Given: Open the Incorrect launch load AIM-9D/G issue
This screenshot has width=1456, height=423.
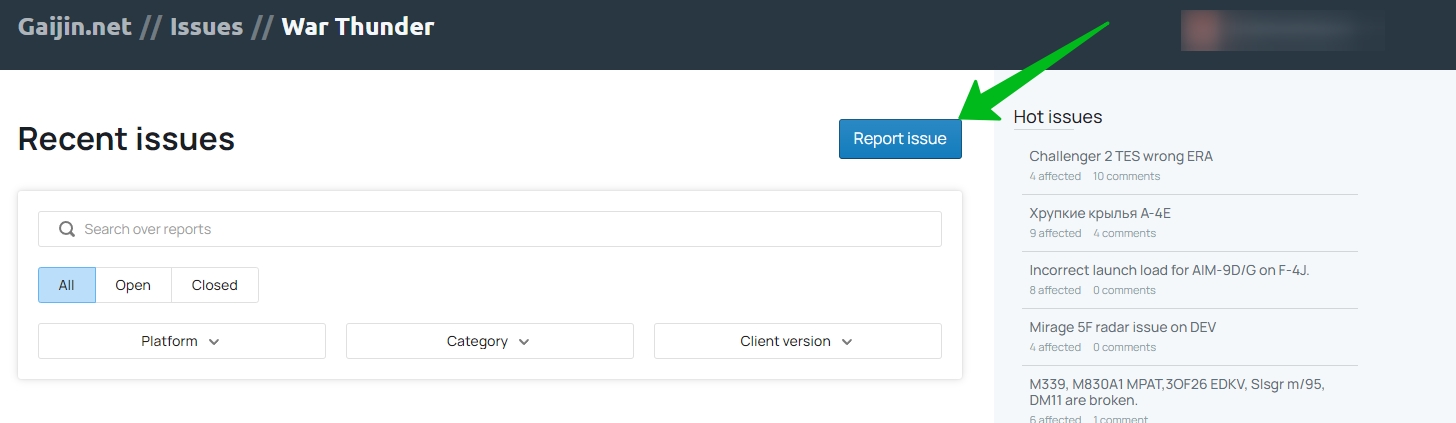Looking at the screenshot, I should tap(1169, 270).
